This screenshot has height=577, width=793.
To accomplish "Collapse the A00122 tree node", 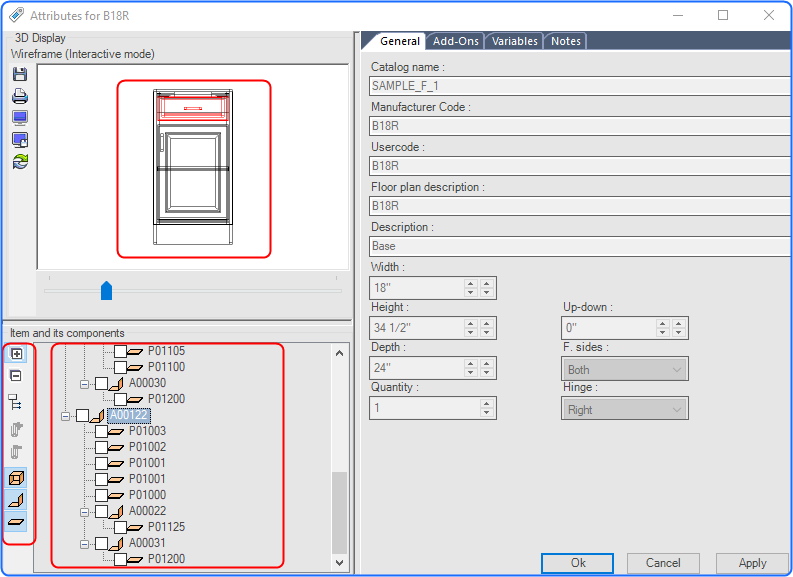I will click(x=65, y=416).
